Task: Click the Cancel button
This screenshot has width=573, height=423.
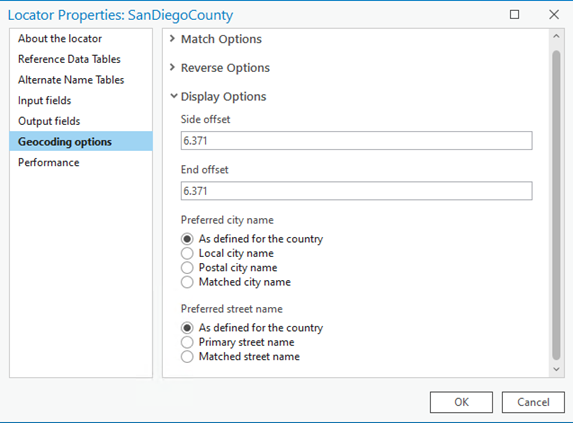Action: pos(533,402)
